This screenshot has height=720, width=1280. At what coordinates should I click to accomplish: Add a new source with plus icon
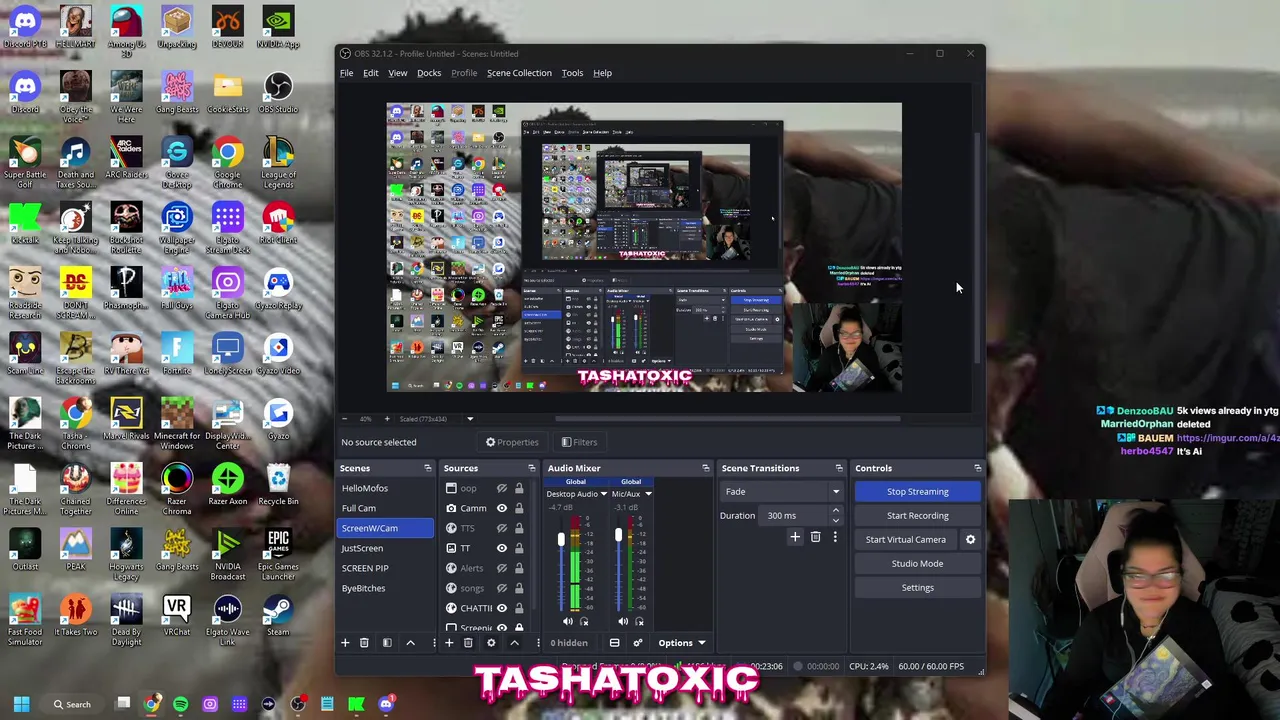tap(449, 643)
